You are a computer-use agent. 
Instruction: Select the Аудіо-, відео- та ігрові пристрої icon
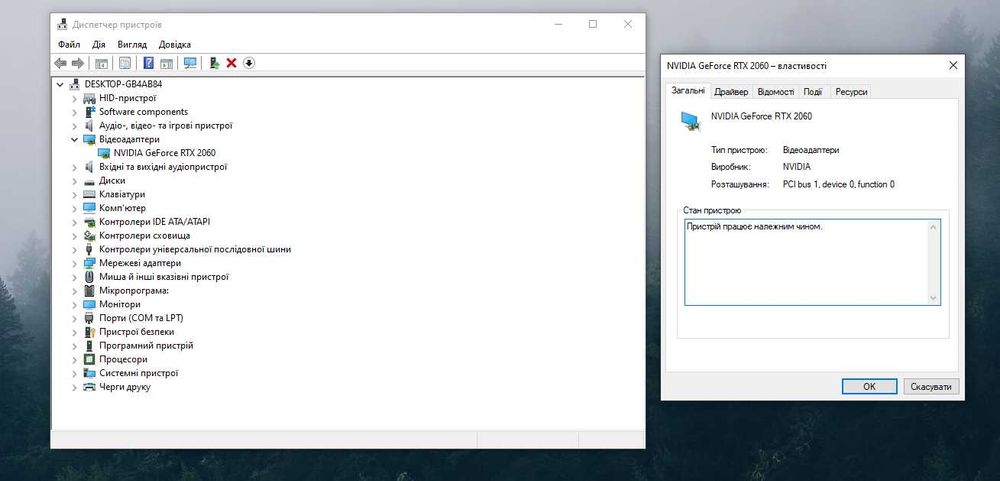click(x=89, y=126)
